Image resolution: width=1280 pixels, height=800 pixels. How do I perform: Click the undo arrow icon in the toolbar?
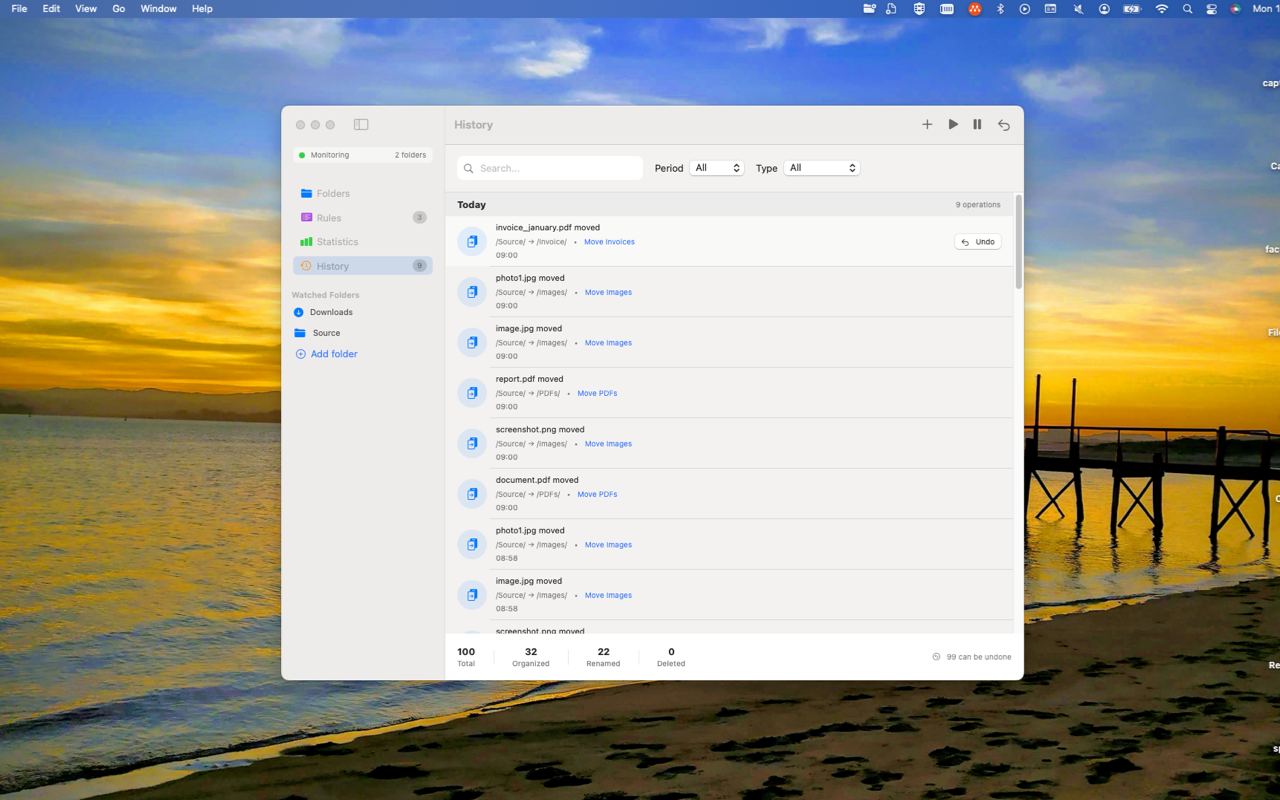1003,124
